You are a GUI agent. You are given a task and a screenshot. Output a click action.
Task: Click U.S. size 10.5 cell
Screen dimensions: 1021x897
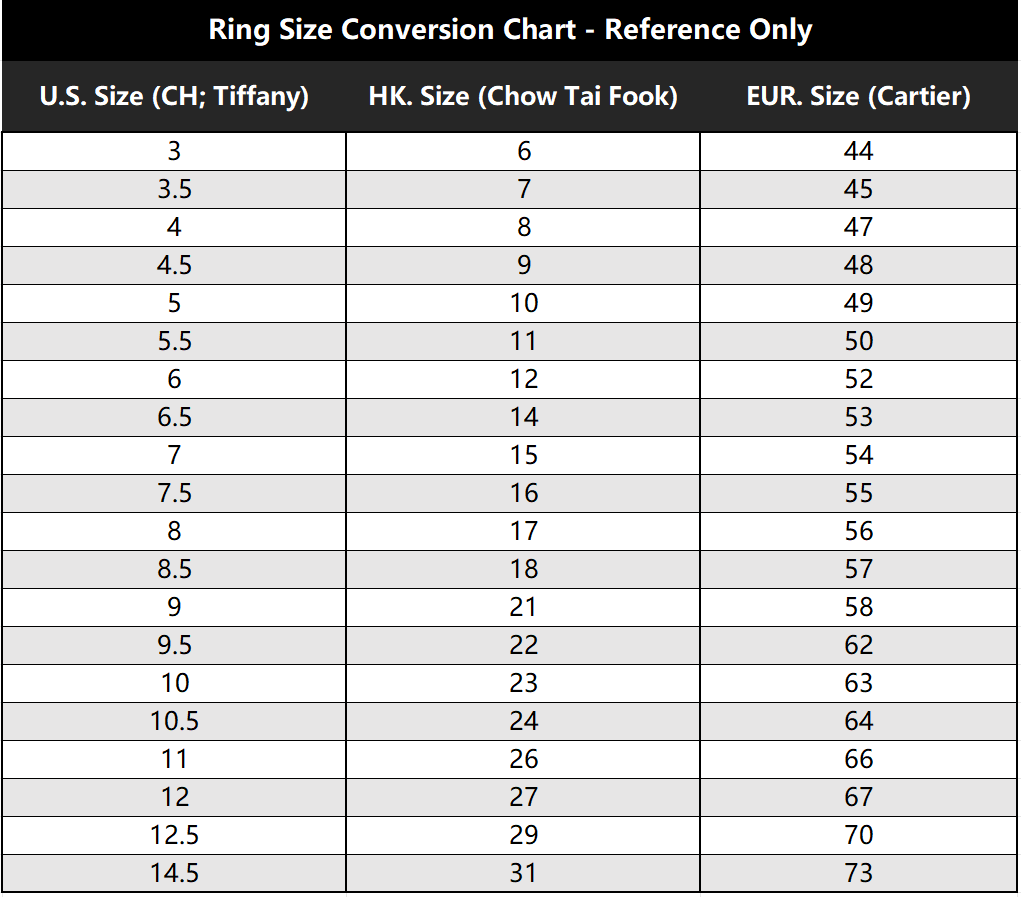click(x=174, y=721)
